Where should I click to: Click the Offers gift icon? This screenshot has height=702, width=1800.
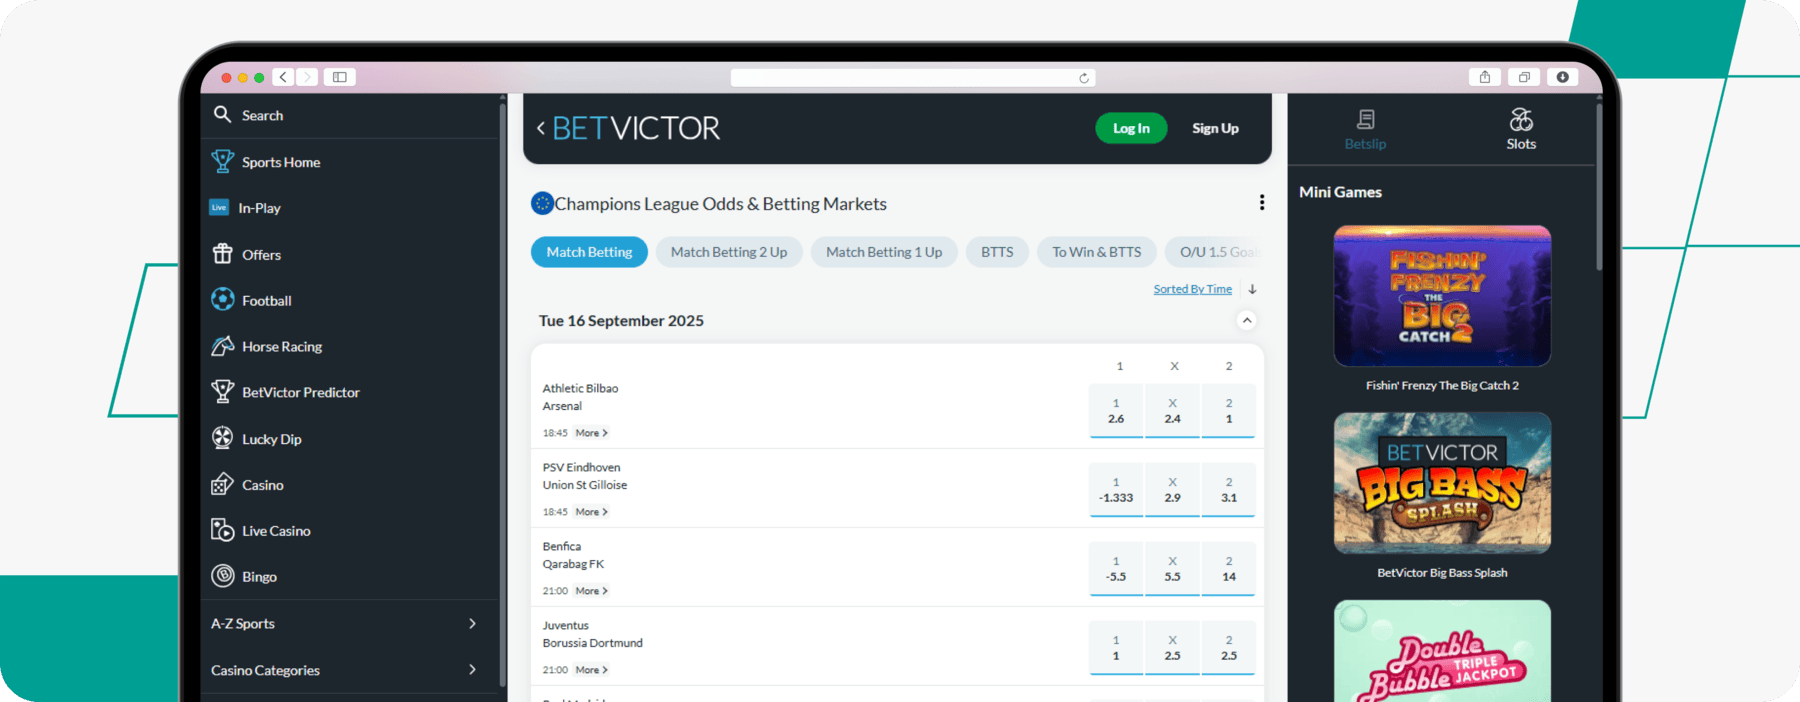click(222, 253)
